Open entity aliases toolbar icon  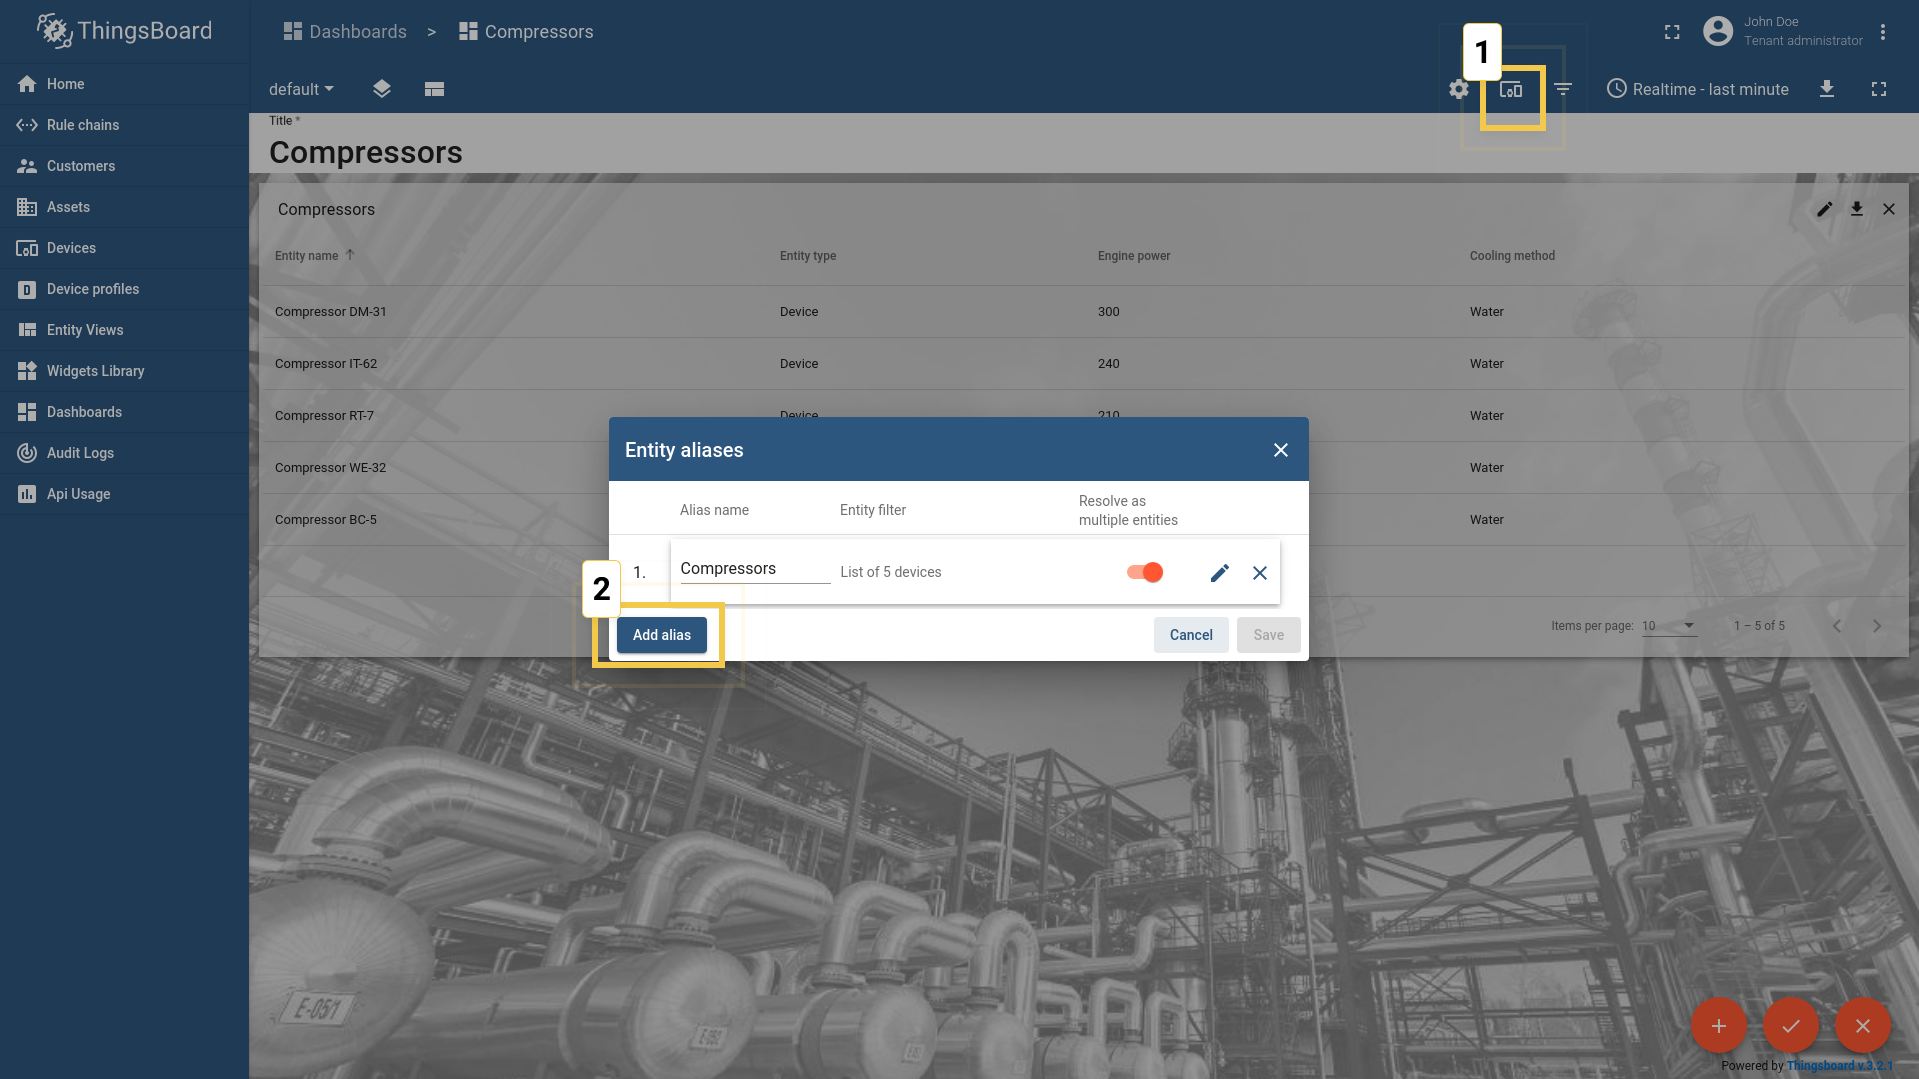coord(1511,89)
